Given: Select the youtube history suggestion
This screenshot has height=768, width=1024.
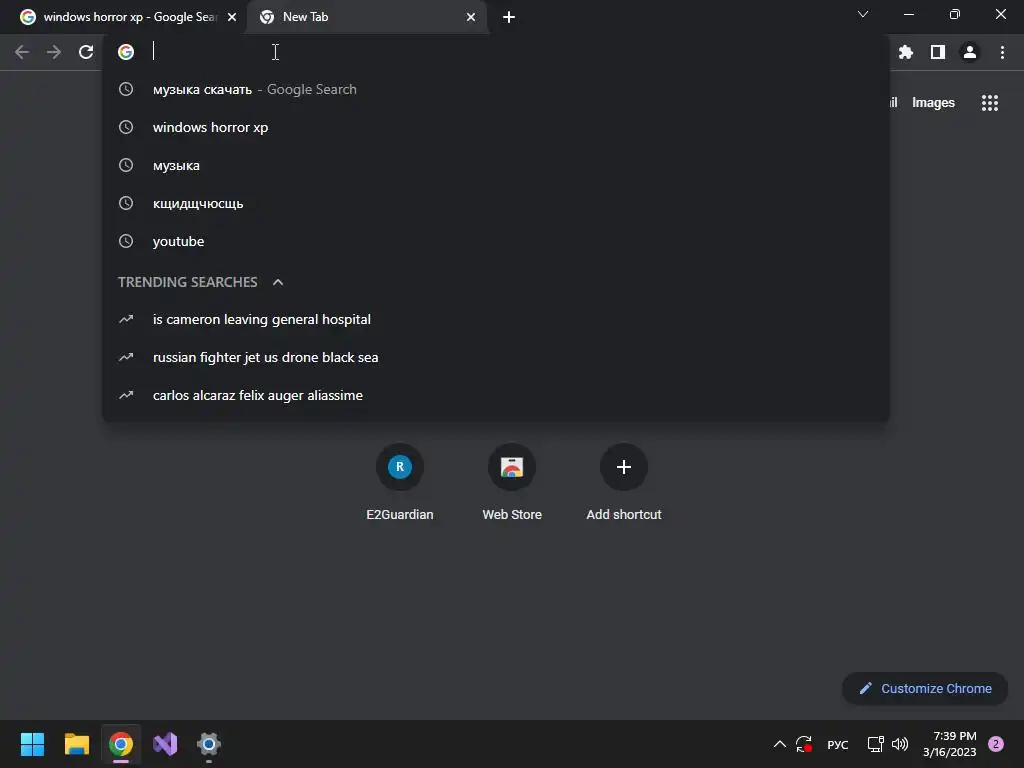Looking at the screenshot, I should (496, 241).
